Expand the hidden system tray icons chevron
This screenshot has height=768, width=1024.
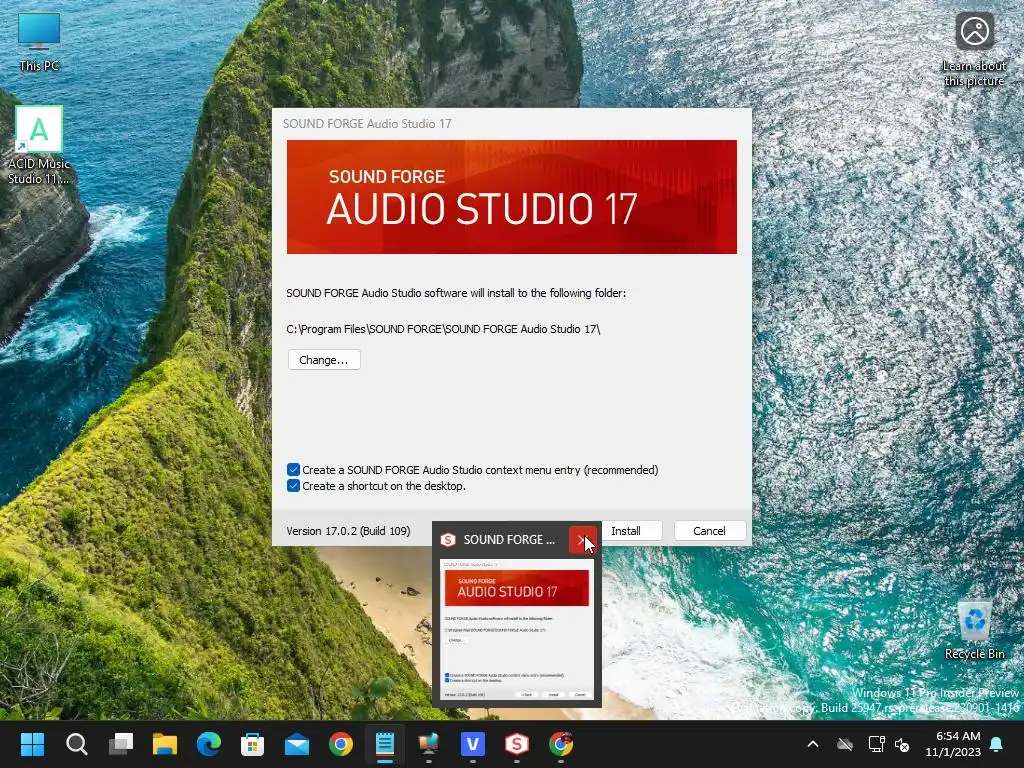[813, 744]
